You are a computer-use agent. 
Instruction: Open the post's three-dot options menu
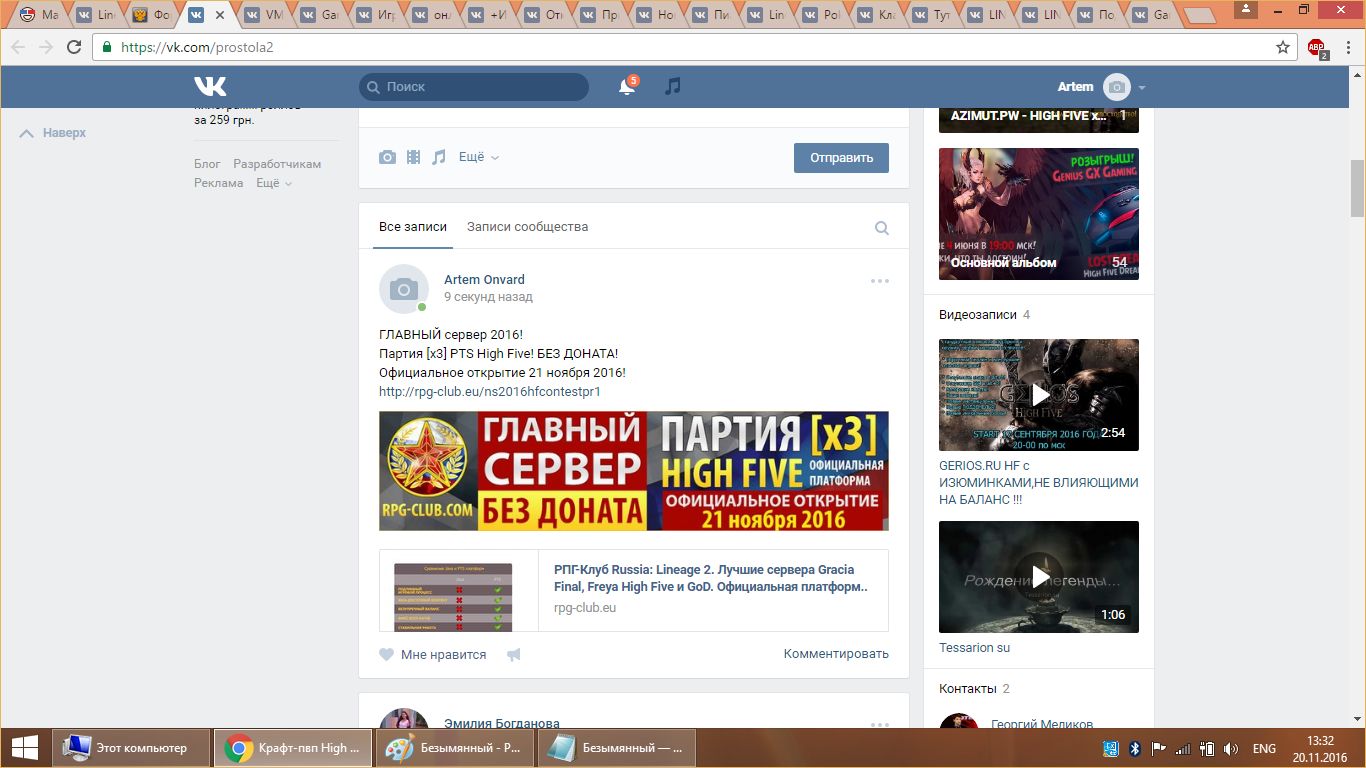click(x=880, y=281)
